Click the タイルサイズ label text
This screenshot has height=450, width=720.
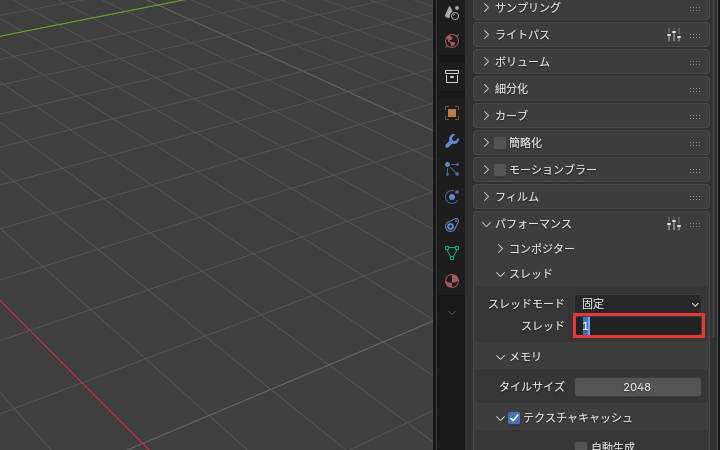[532, 387]
